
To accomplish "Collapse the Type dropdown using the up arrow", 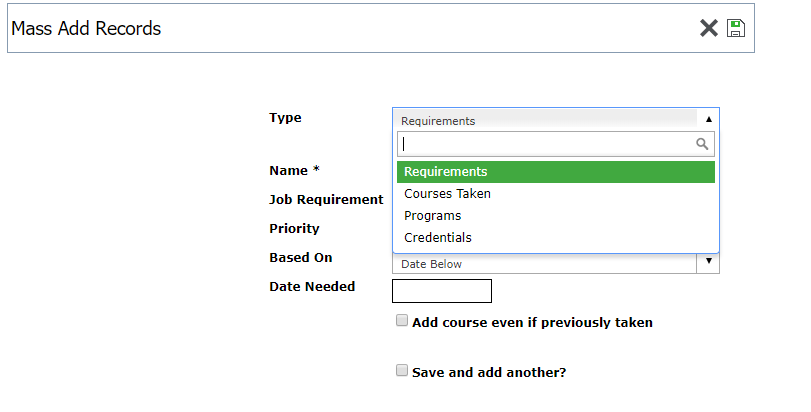I will coord(709,119).
